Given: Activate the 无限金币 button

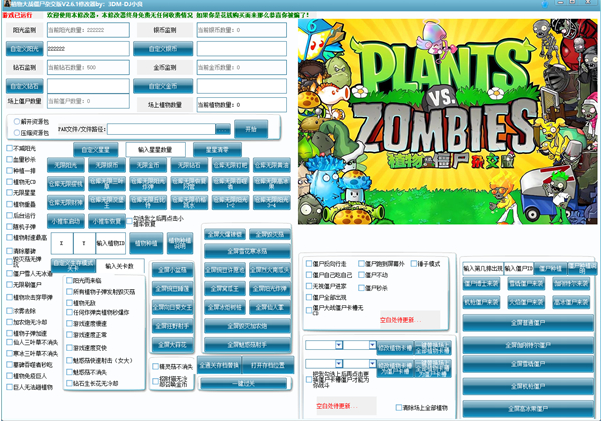Looking at the screenshot, I should (148, 165).
